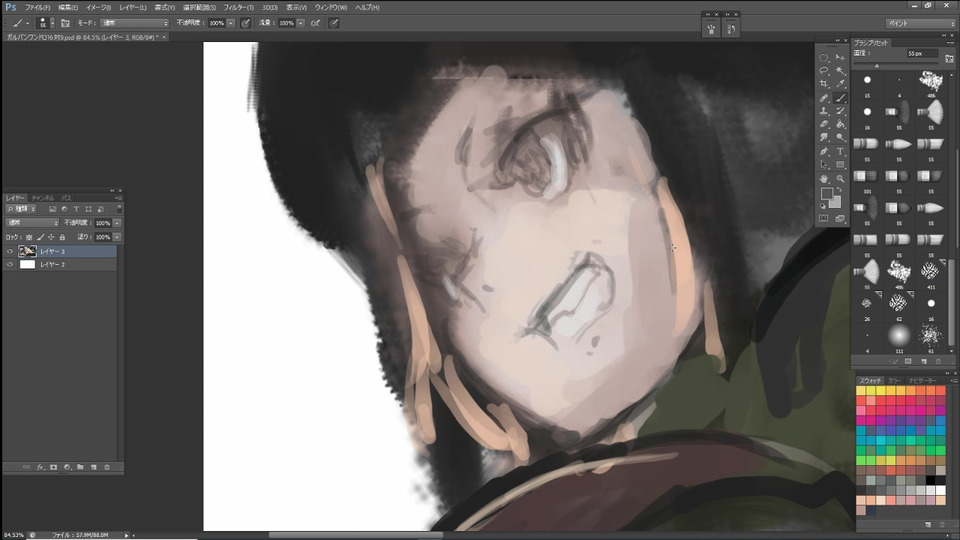This screenshot has height=540, width=960.
Task: Add a layer style via fx icon
Action: (40, 467)
